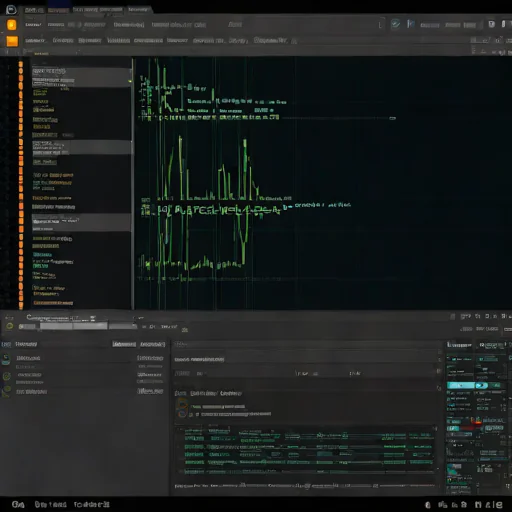
Task: Toggle the green check icon on the third list row
Action: tap(6, 391)
